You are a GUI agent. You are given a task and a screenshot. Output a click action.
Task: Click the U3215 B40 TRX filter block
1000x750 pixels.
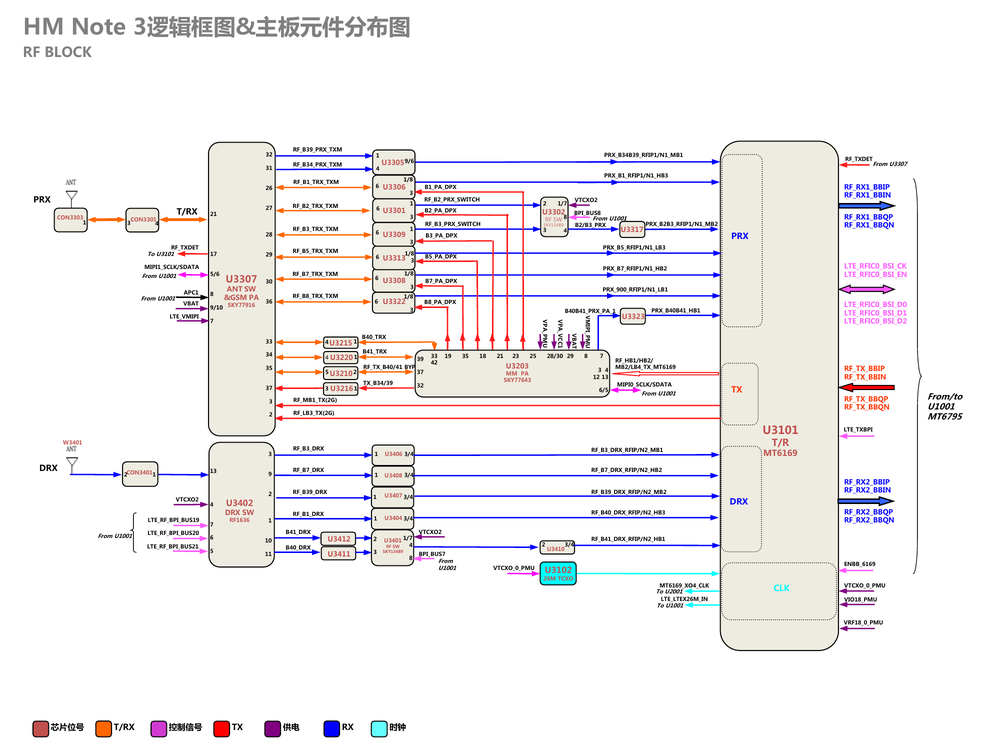click(341, 342)
